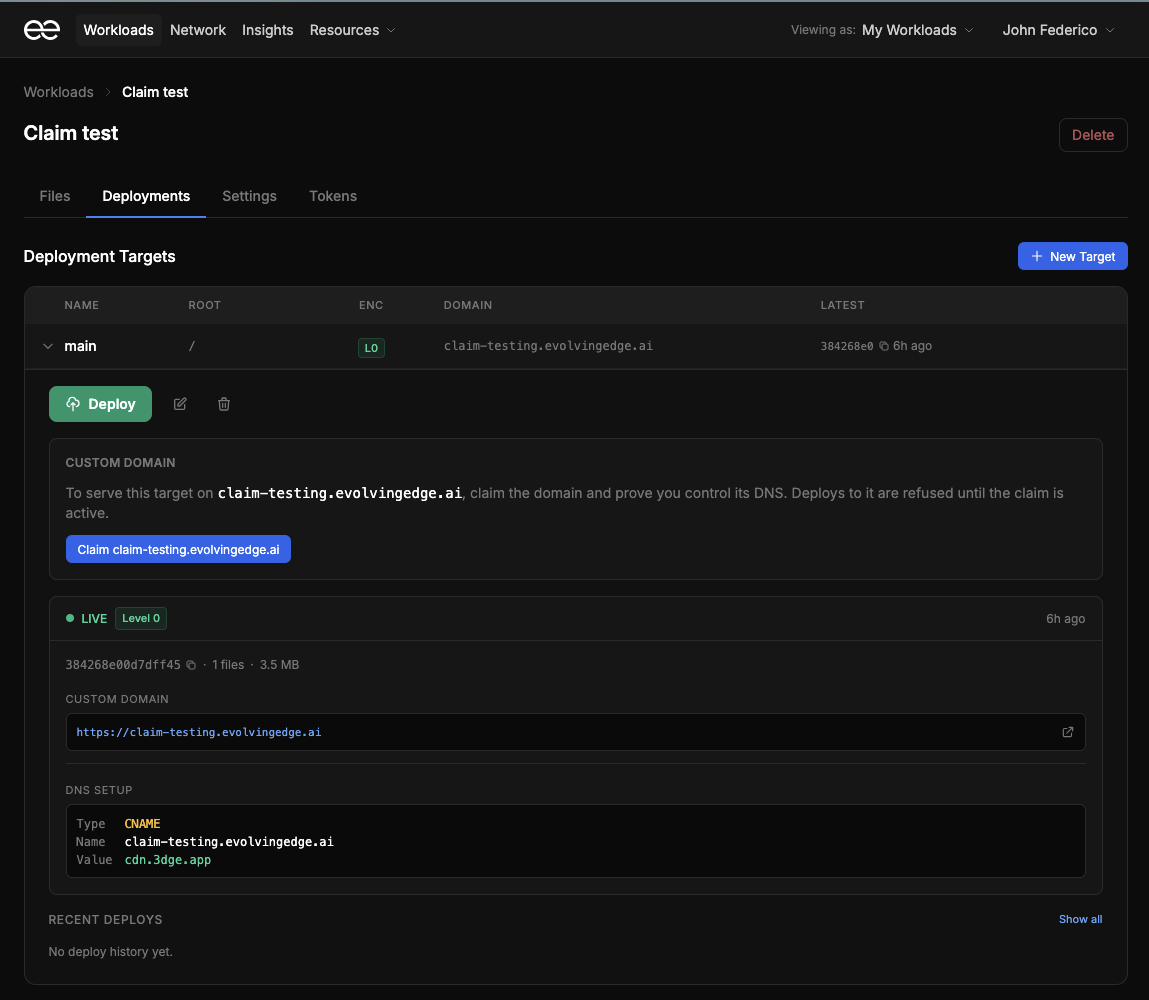Copy the latest deploy hash 384268e0
The height and width of the screenshot is (1000, 1149).
point(884,347)
